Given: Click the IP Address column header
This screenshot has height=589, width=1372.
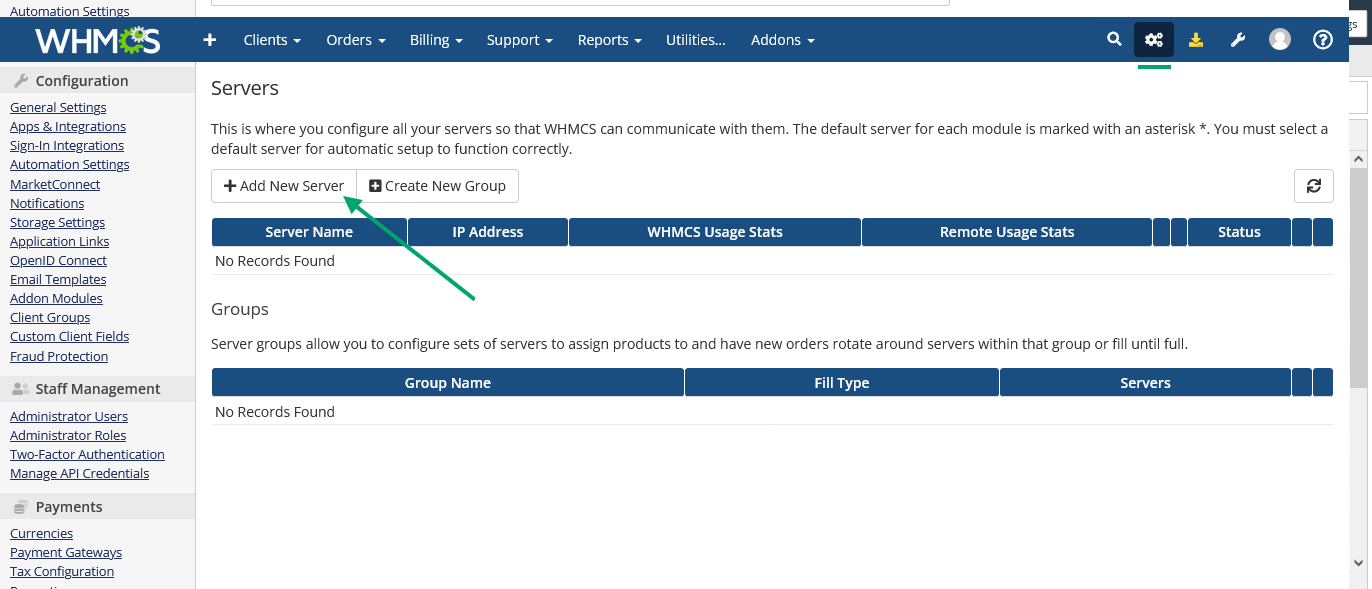Looking at the screenshot, I should click(488, 232).
